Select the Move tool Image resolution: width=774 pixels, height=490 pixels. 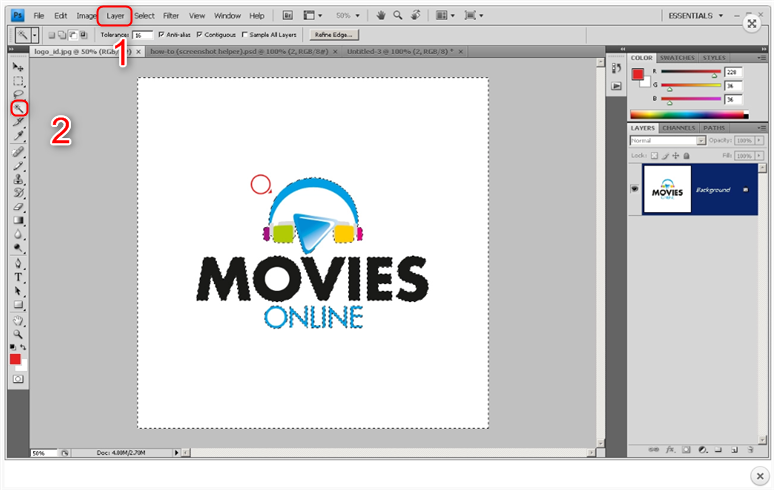tap(18, 66)
